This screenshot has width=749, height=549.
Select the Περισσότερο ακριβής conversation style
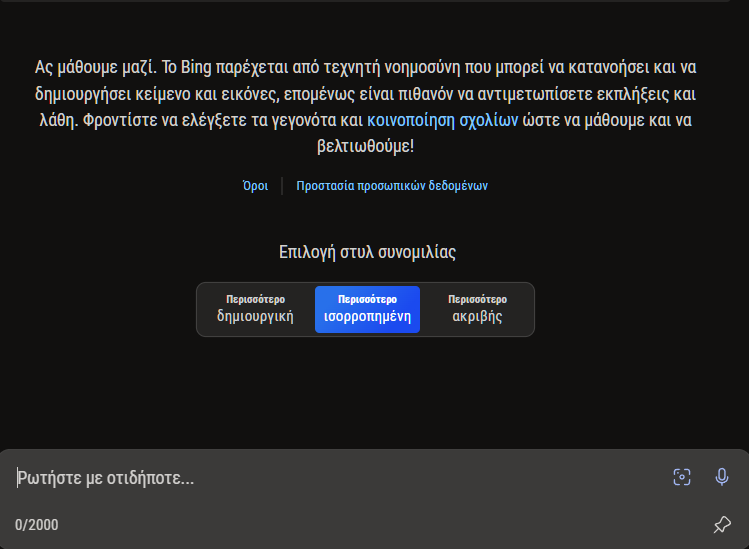477,309
